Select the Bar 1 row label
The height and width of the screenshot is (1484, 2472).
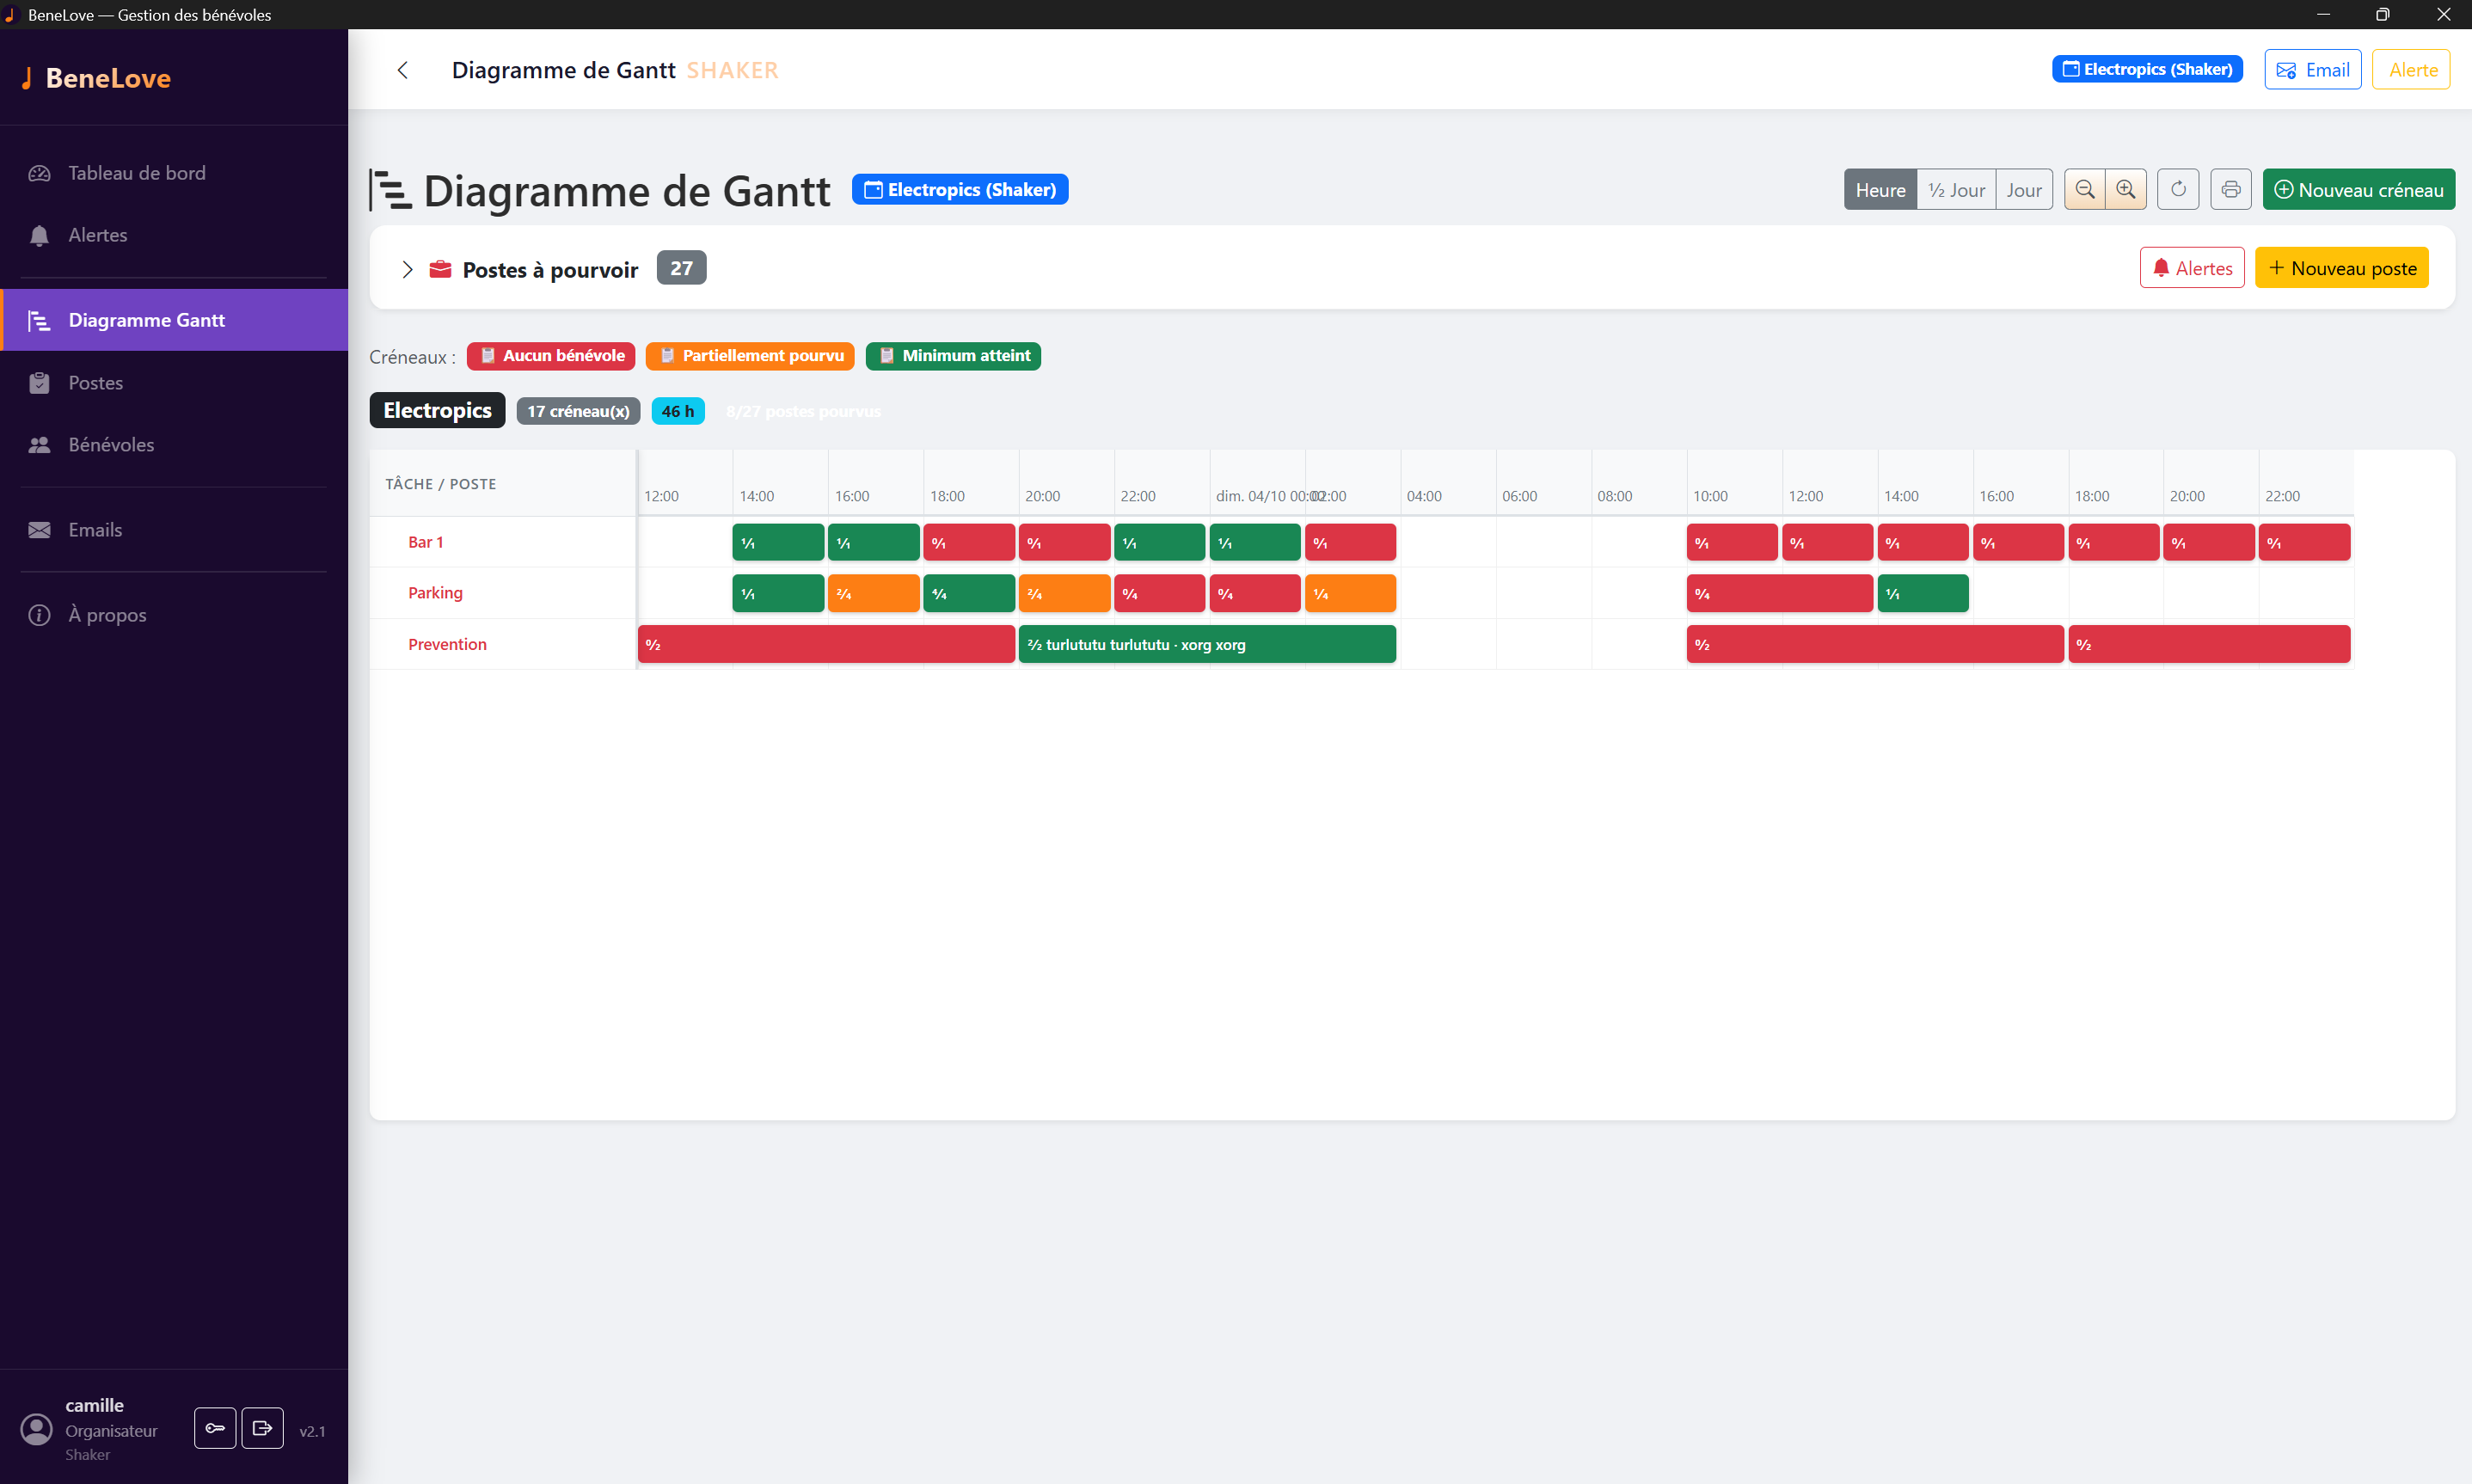point(425,542)
